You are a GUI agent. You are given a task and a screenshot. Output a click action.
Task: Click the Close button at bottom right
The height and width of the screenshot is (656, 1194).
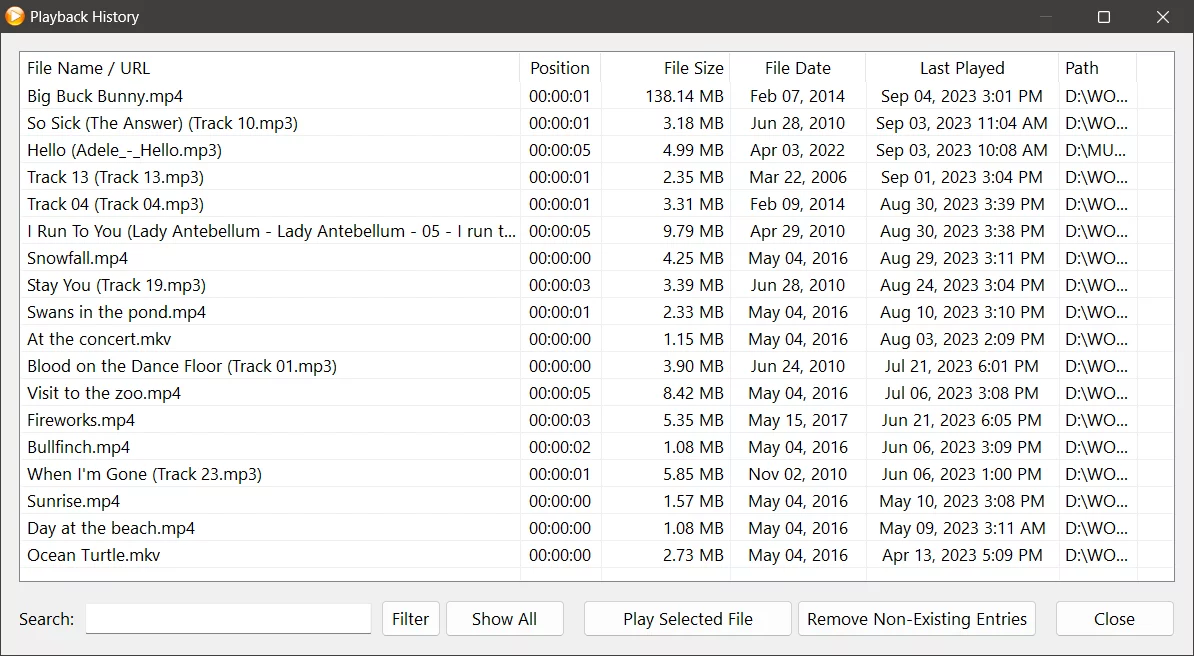[x=1114, y=619]
